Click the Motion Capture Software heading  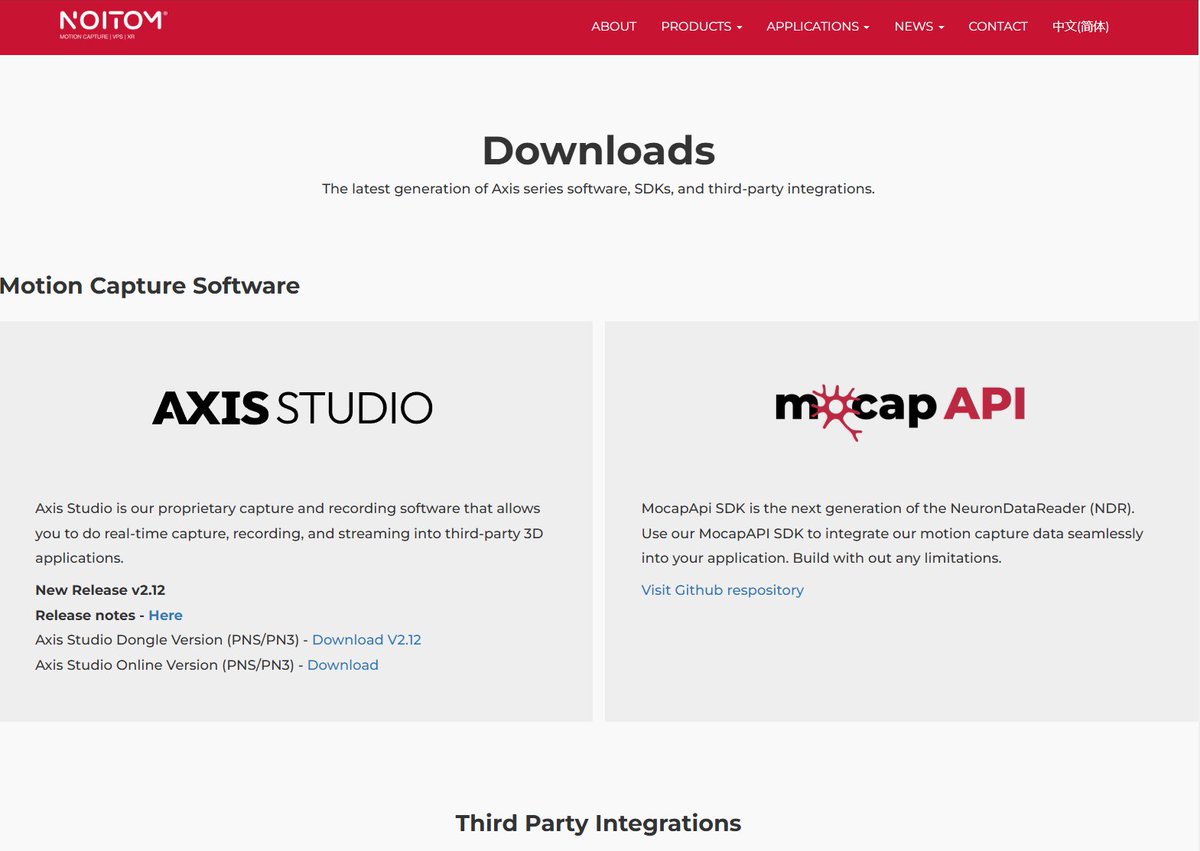click(150, 286)
